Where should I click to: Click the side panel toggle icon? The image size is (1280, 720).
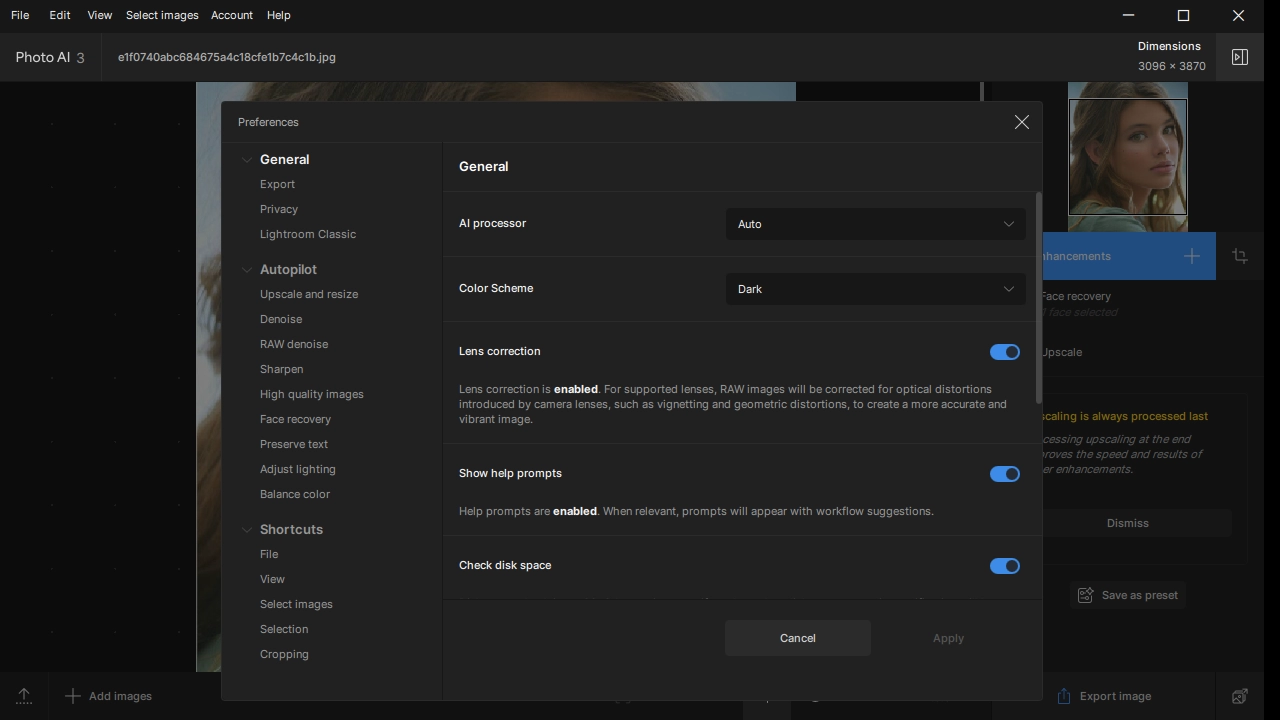click(x=1240, y=57)
